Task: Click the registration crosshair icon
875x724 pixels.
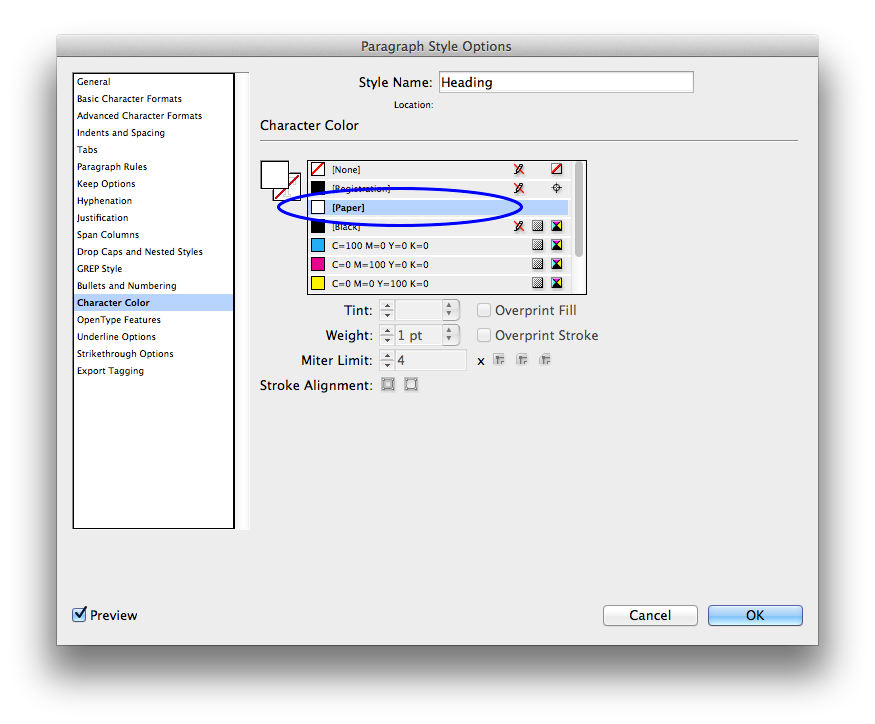Action: pos(556,188)
